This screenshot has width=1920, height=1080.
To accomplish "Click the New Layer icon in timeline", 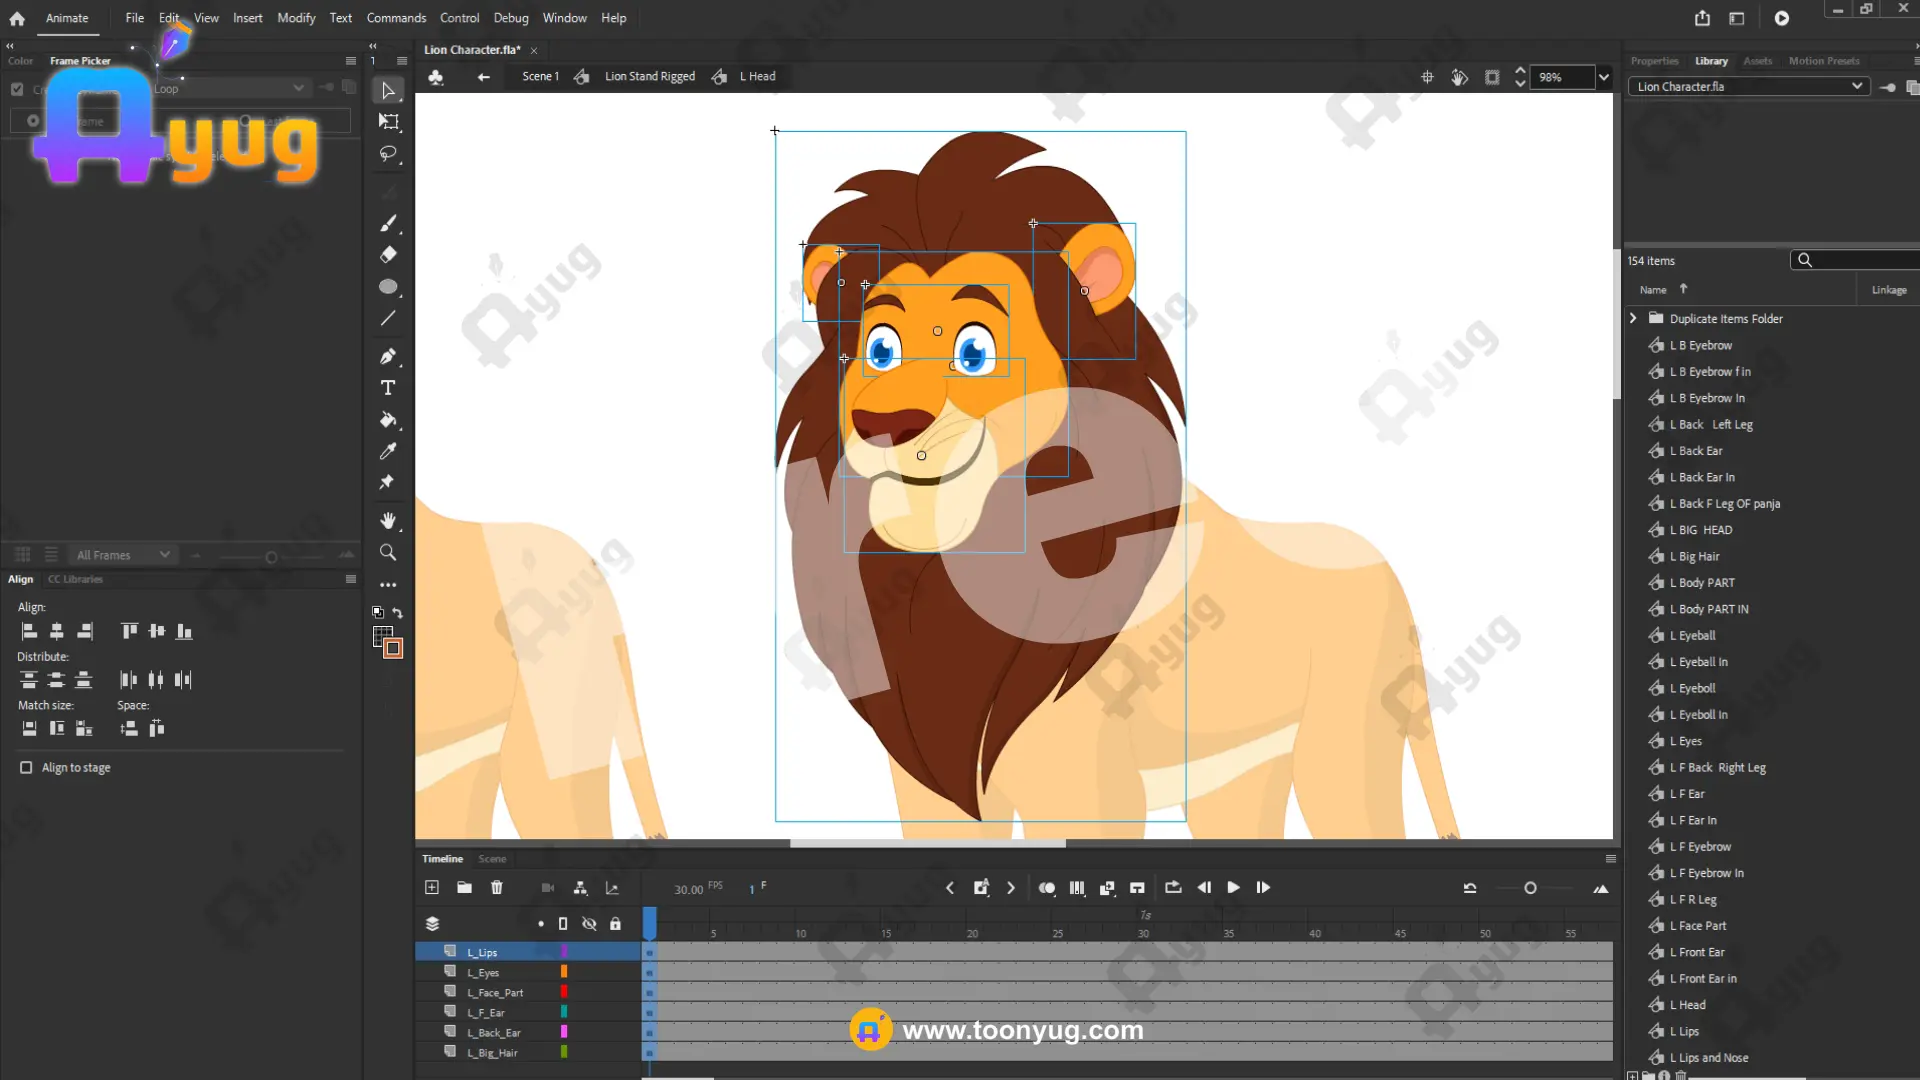I will pyautogui.click(x=432, y=887).
